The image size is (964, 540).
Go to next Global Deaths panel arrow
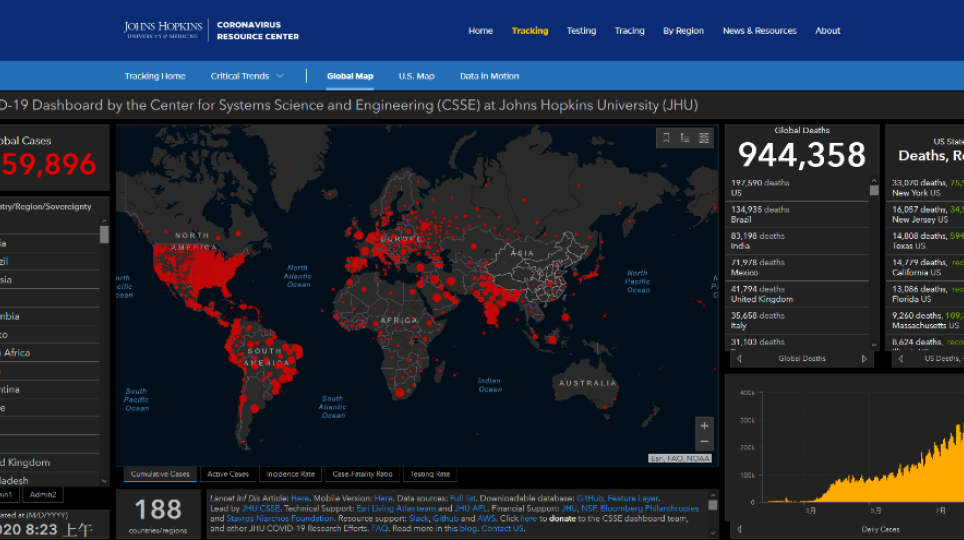point(864,358)
